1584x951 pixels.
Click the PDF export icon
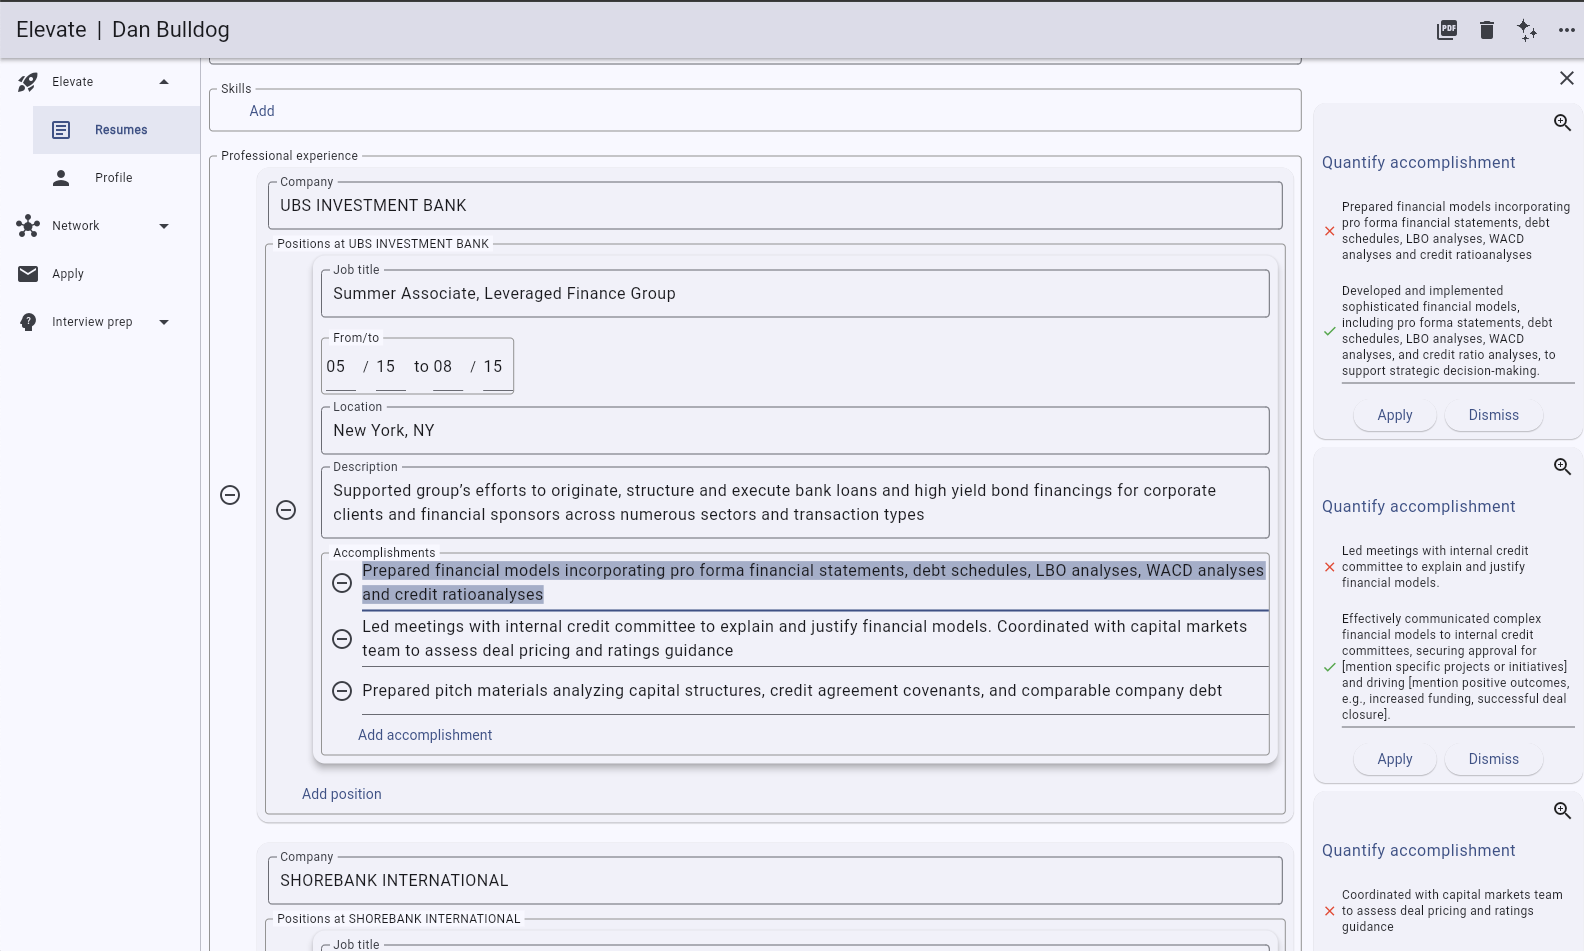[1446, 30]
